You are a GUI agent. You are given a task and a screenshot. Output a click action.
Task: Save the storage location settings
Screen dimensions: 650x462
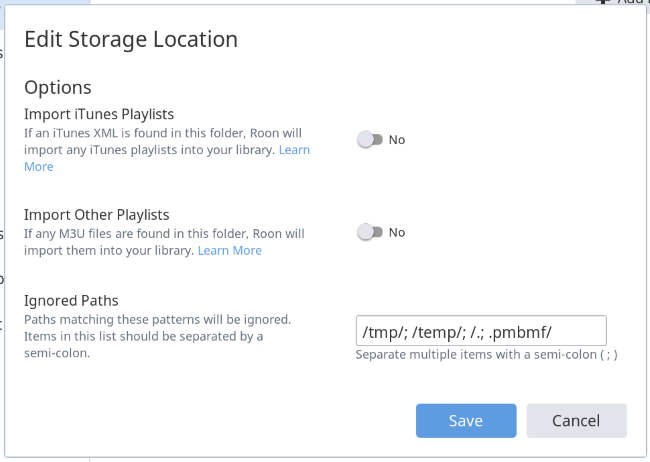[466, 421]
